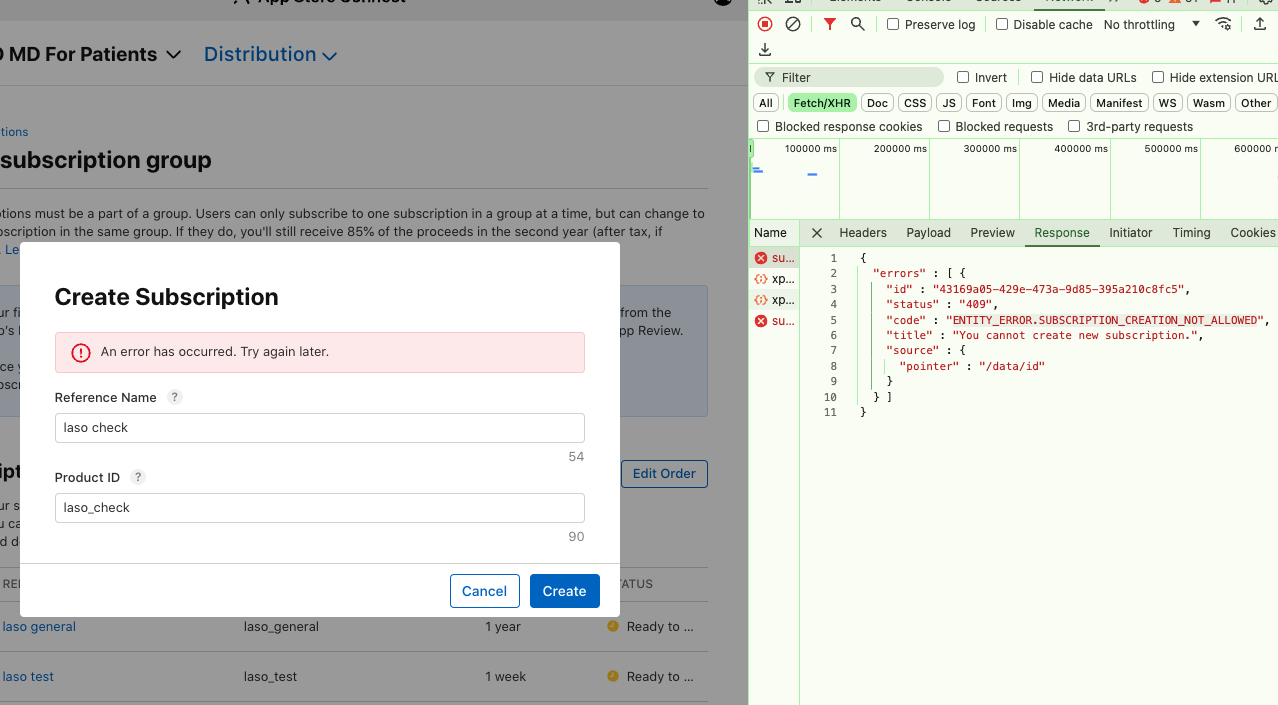Image resolution: width=1278 pixels, height=705 pixels.
Task: Switch to the Headers tab
Action: pos(862,233)
